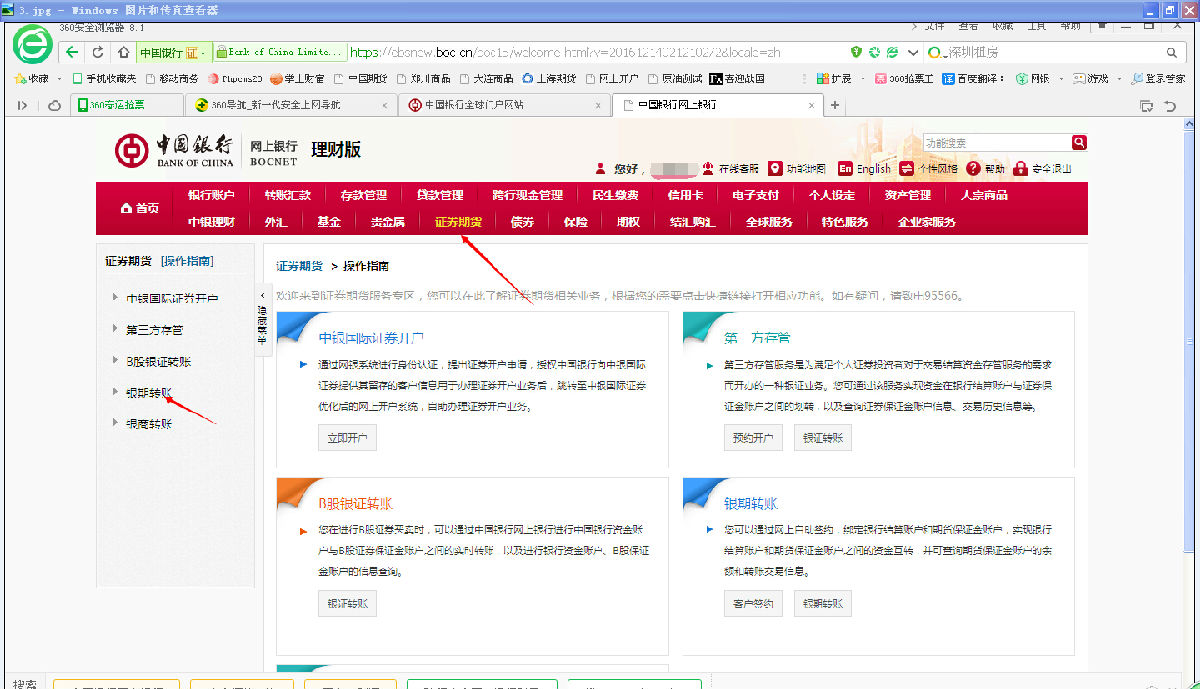Click the 预约开户 button
The image size is (1200, 689).
tap(754, 438)
